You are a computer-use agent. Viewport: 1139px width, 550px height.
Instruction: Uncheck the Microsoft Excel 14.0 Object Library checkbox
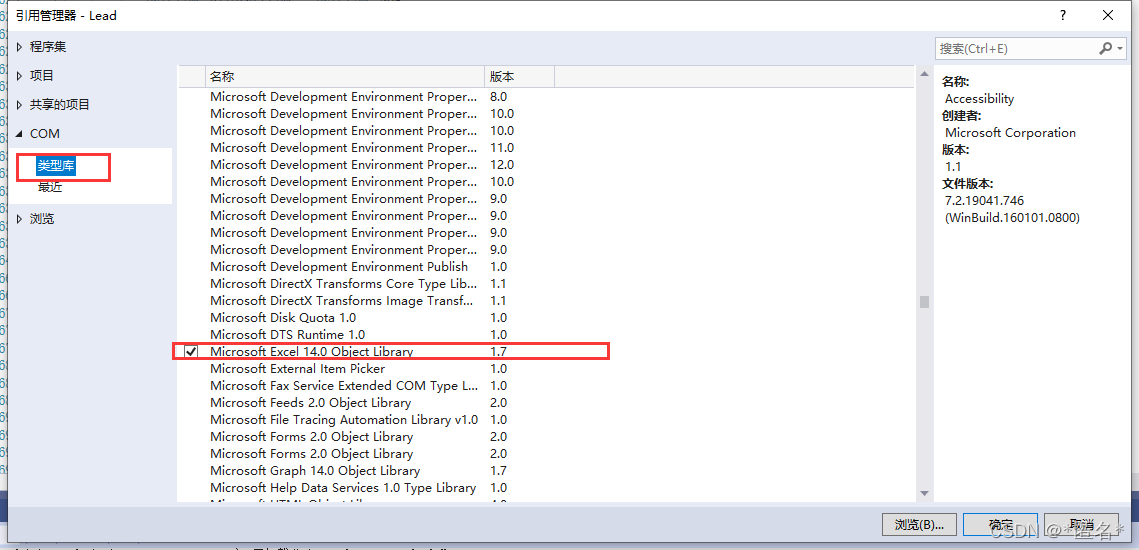pos(192,352)
